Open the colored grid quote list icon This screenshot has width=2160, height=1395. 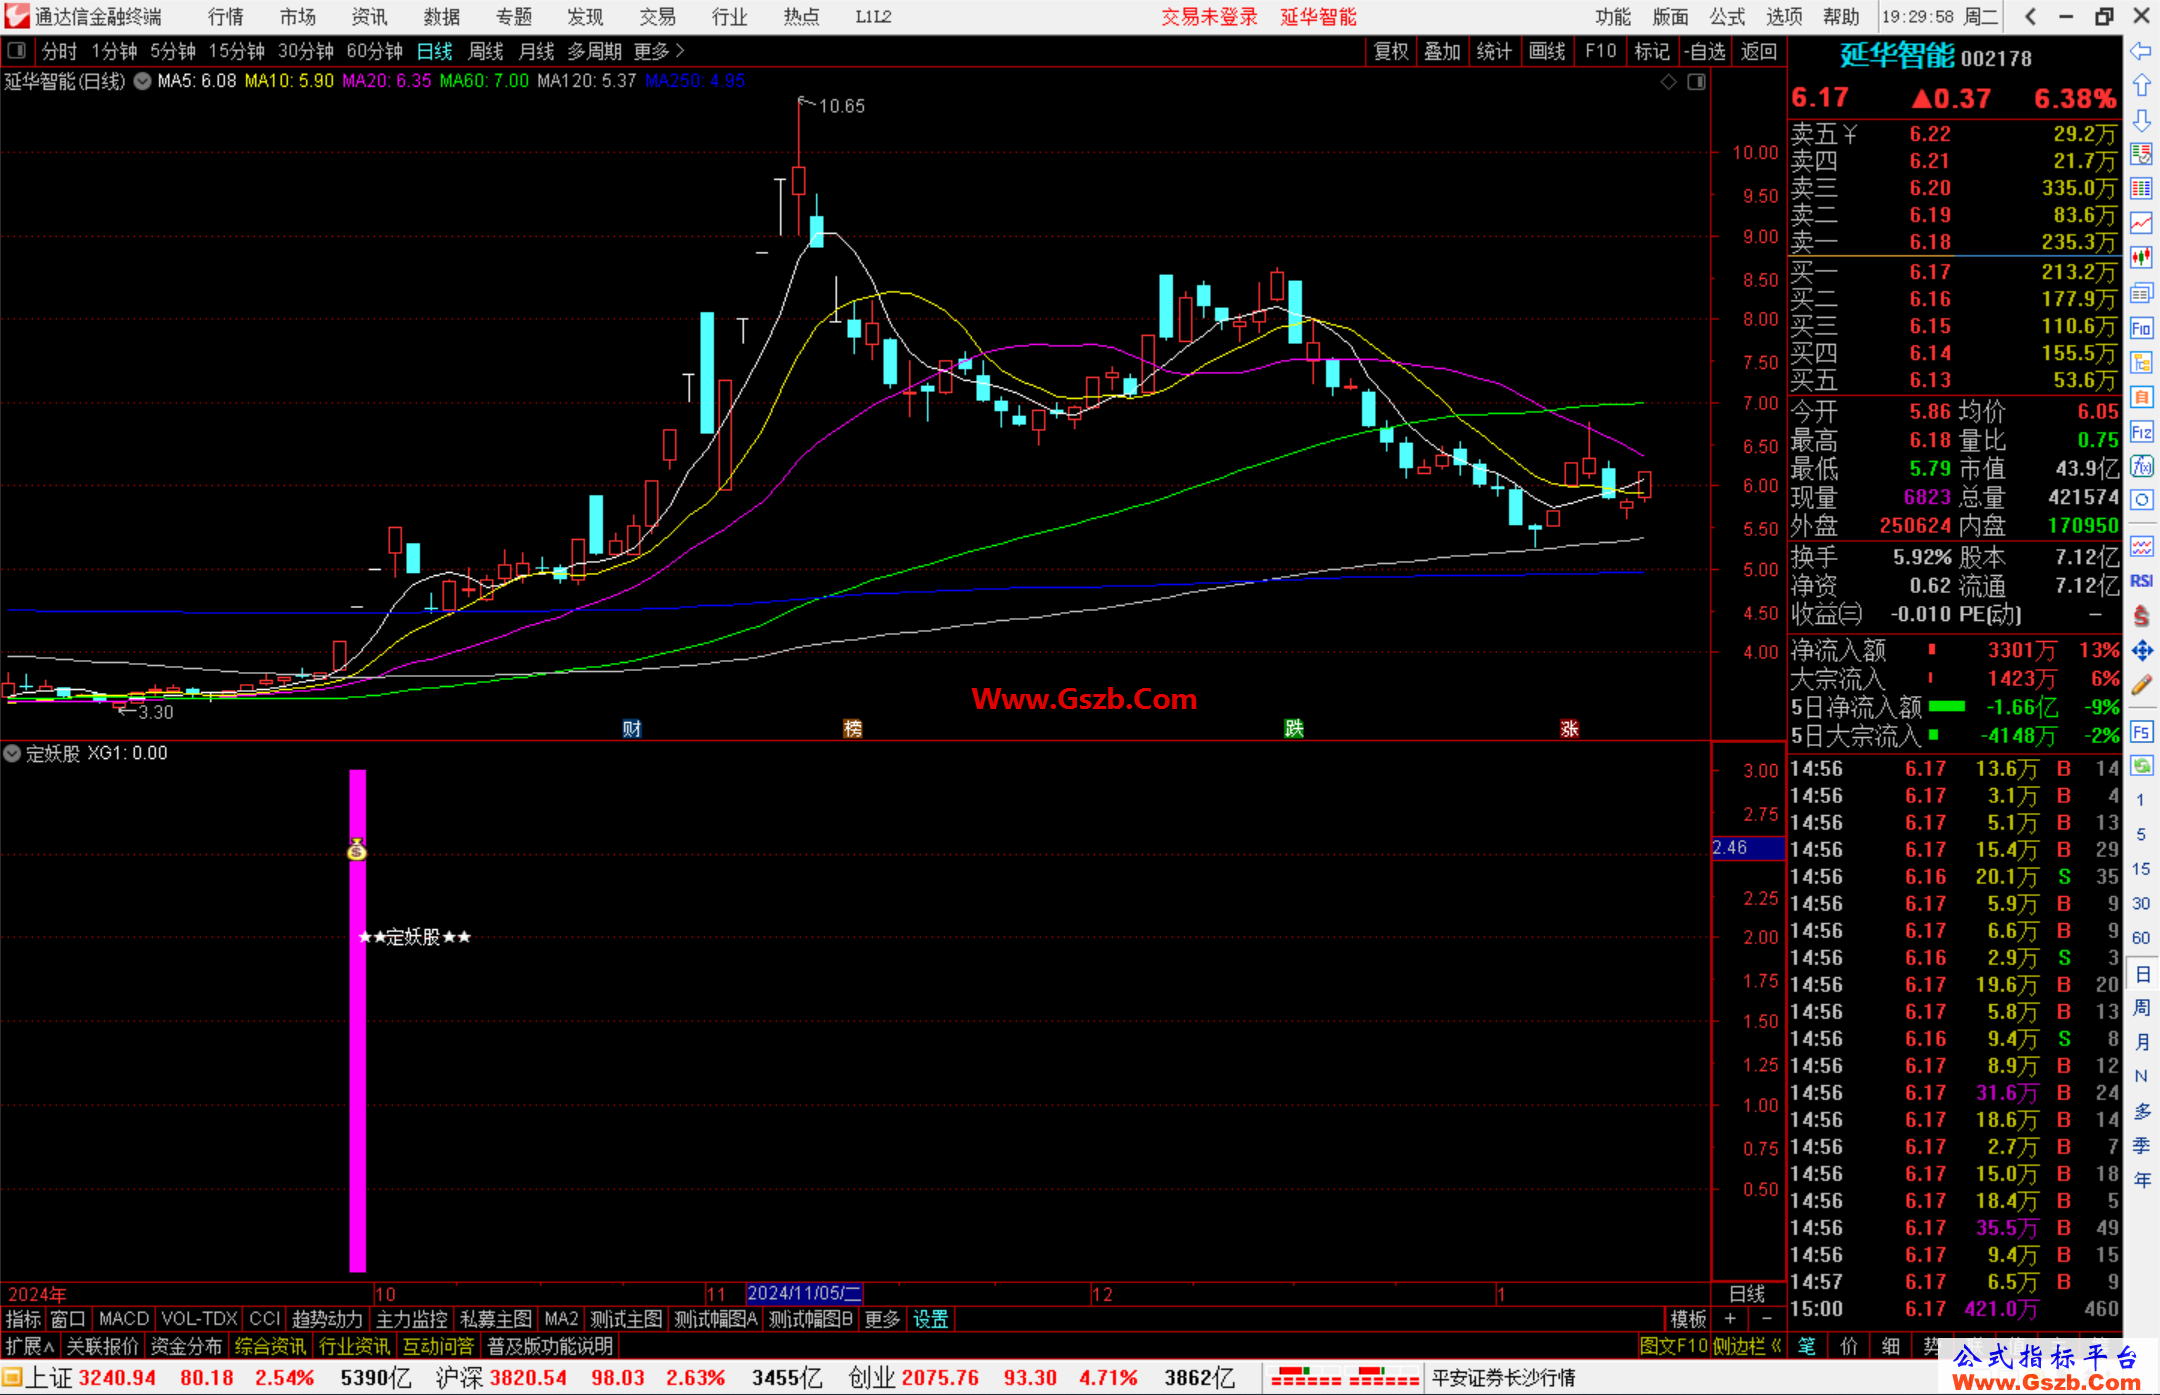[2141, 155]
